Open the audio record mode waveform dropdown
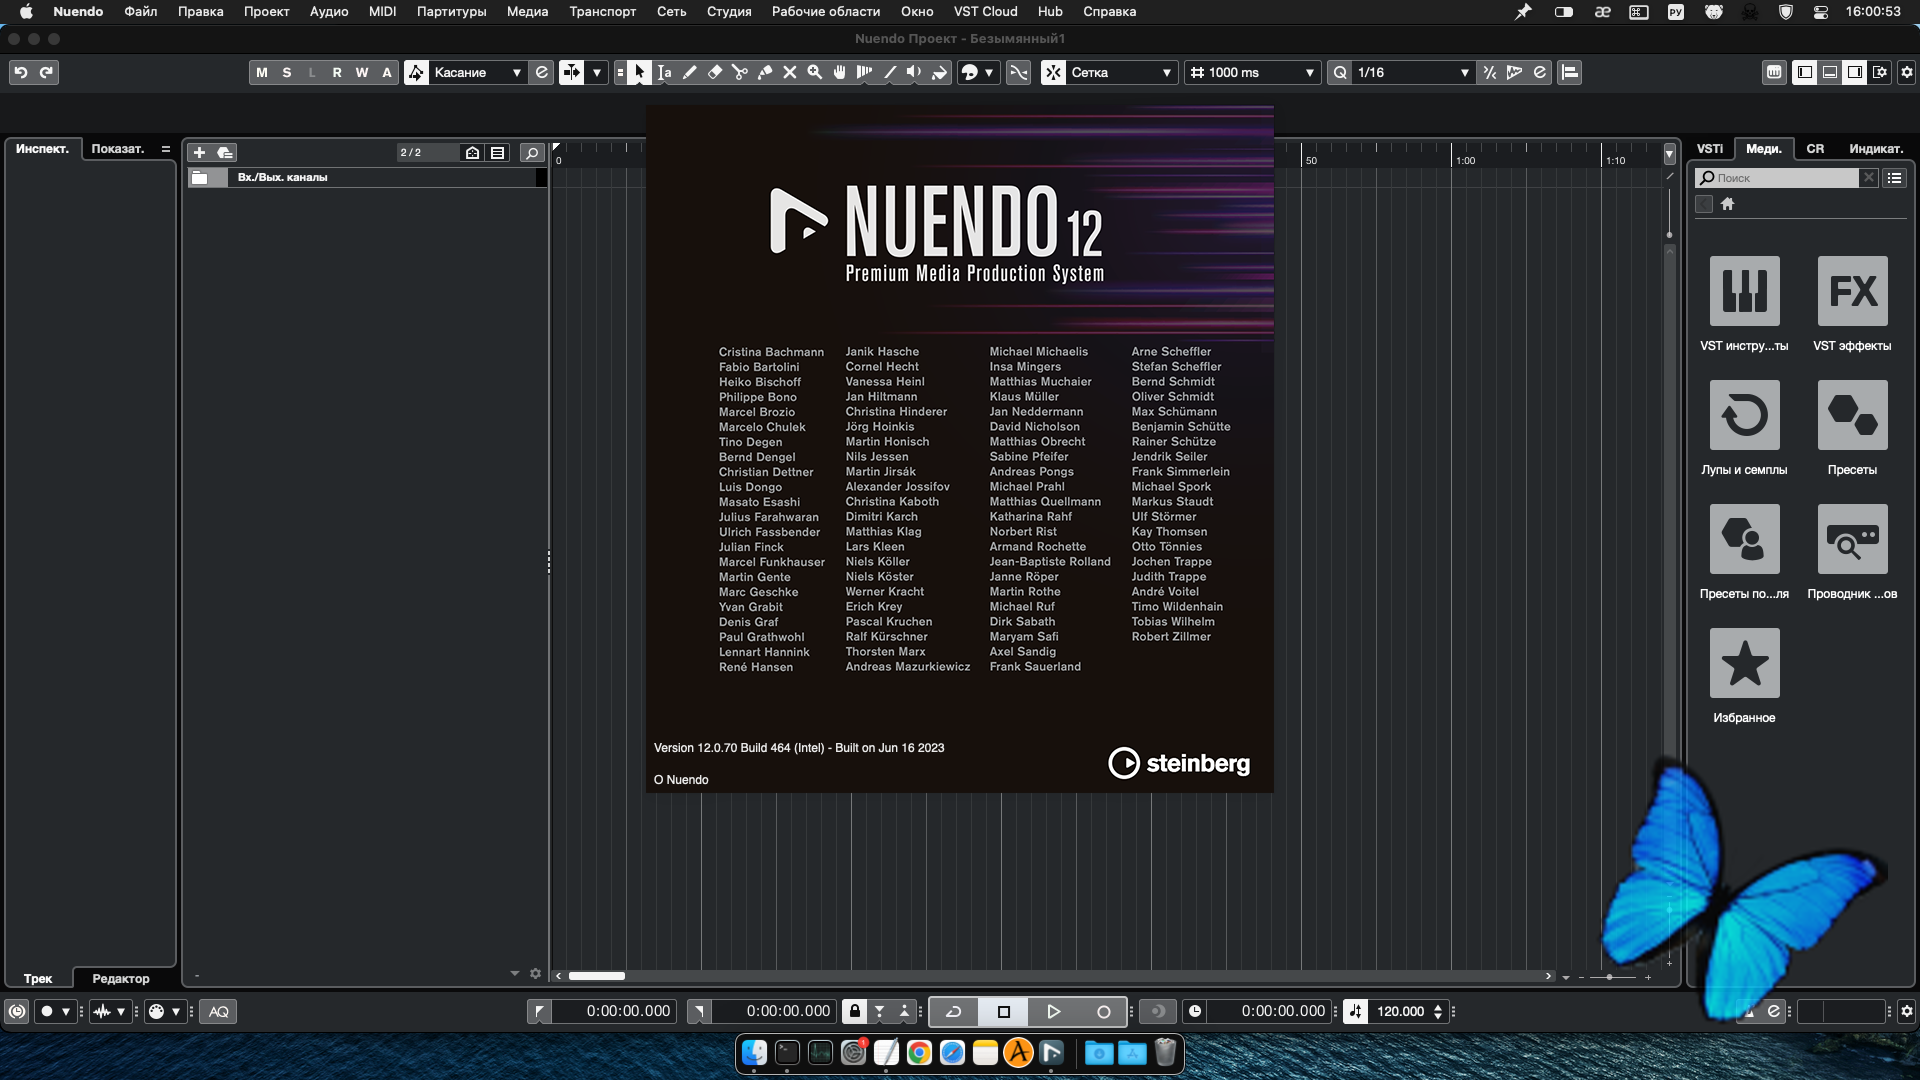This screenshot has width=1920, height=1080. (110, 1011)
